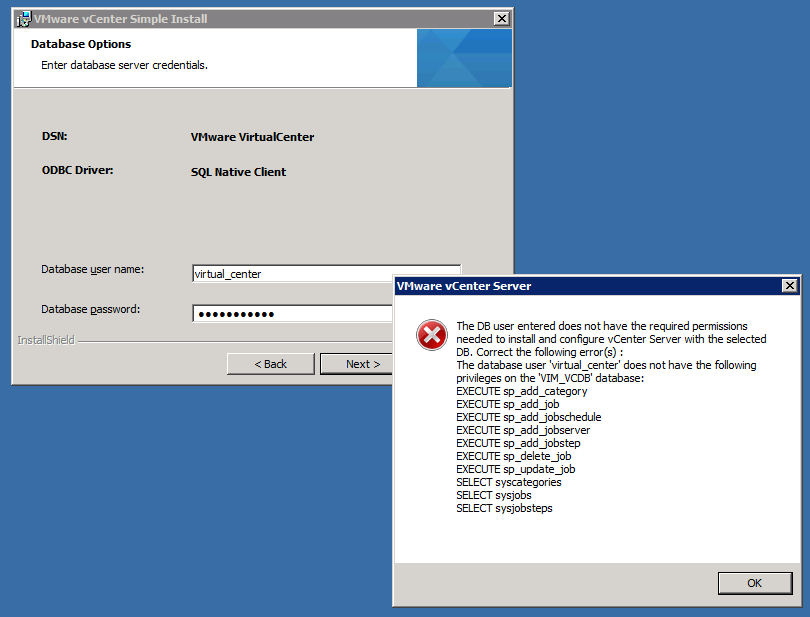Click the Next button in the installer
The image size is (810, 617).
[x=356, y=364]
